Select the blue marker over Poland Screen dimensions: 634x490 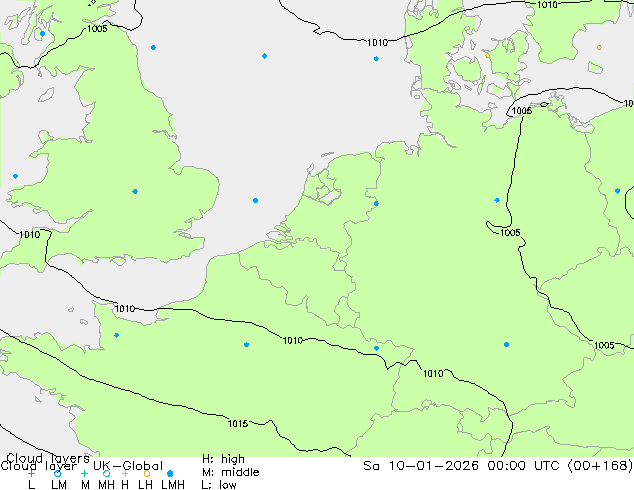pos(617,191)
